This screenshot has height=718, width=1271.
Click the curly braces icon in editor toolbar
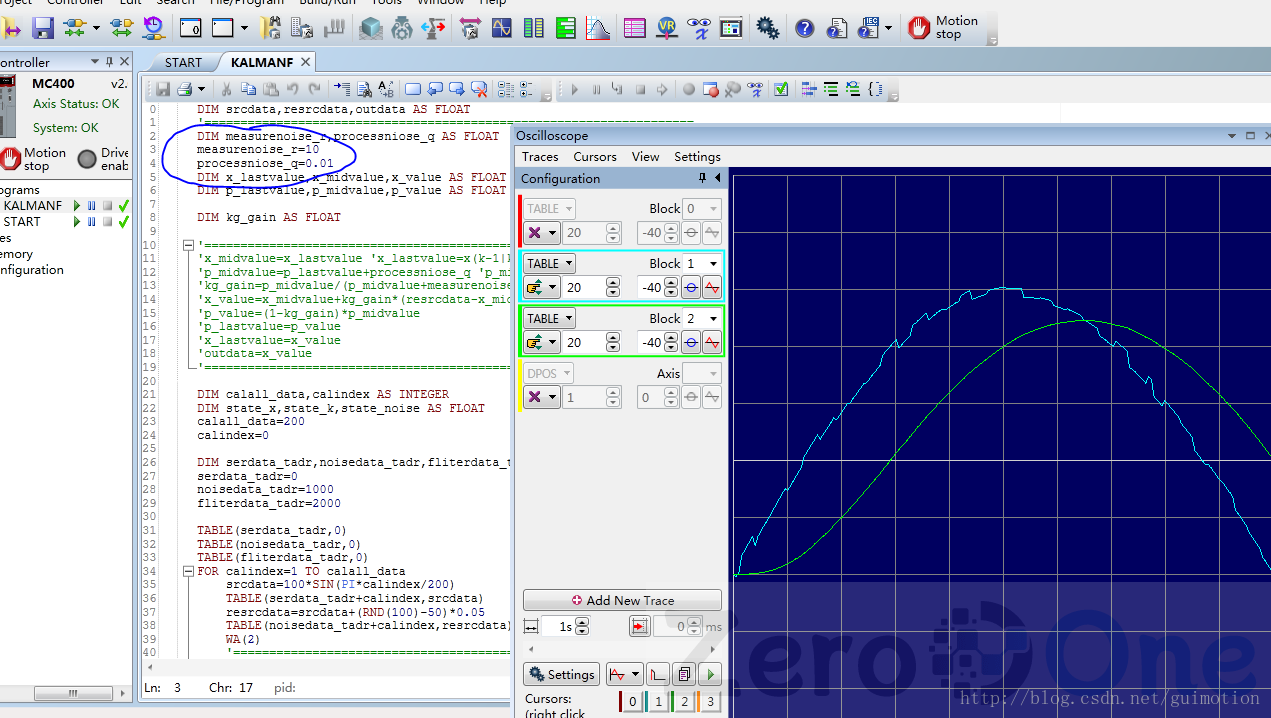pyautogui.click(x=876, y=89)
